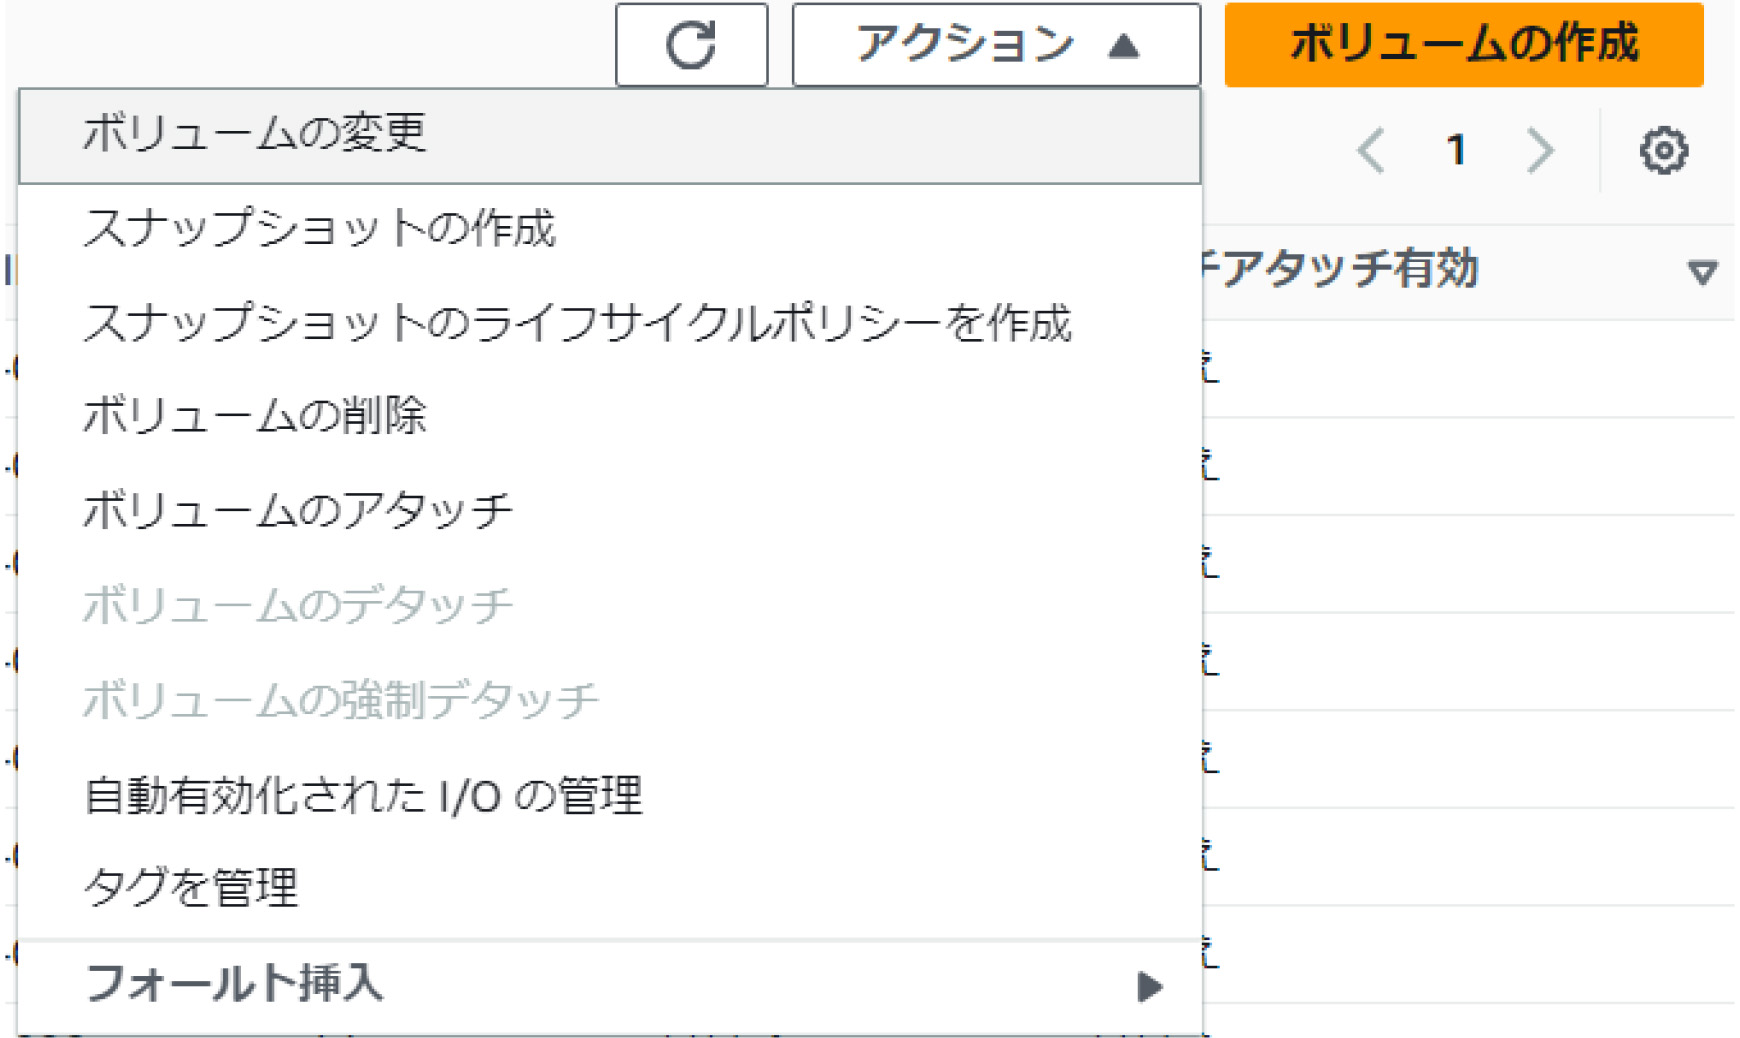Image resolution: width=1740 pixels, height=1038 pixels.
Task: Go to previous page with left chevron
Action: (x=1371, y=151)
